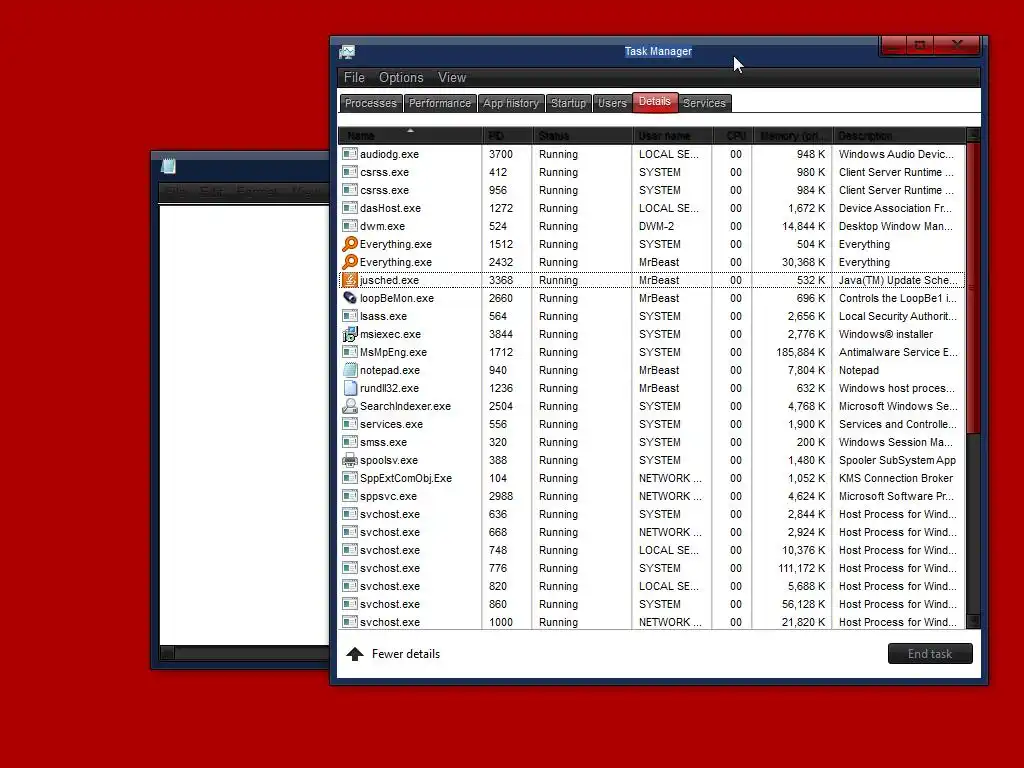Select the Spooler SubSystem App description
1024x768 pixels.
click(897, 460)
